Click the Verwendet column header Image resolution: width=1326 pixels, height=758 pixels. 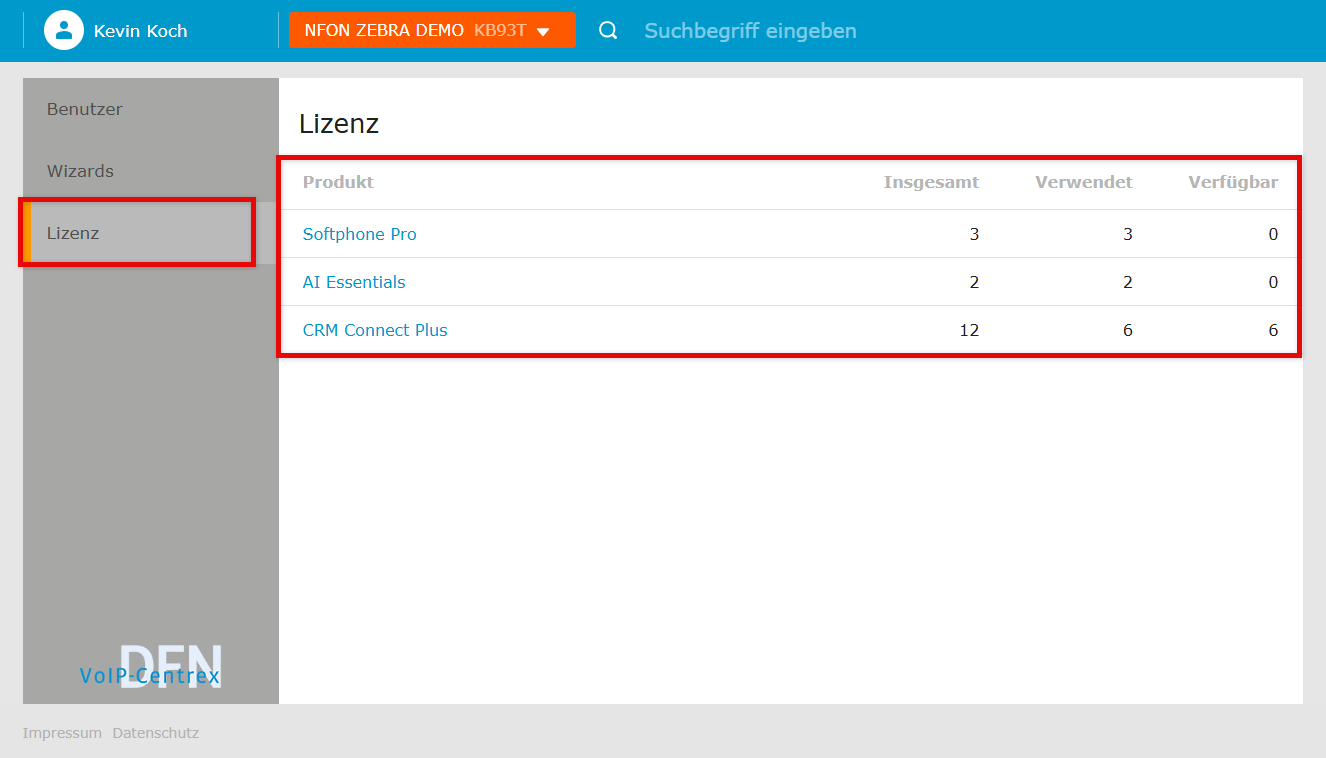click(1083, 182)
